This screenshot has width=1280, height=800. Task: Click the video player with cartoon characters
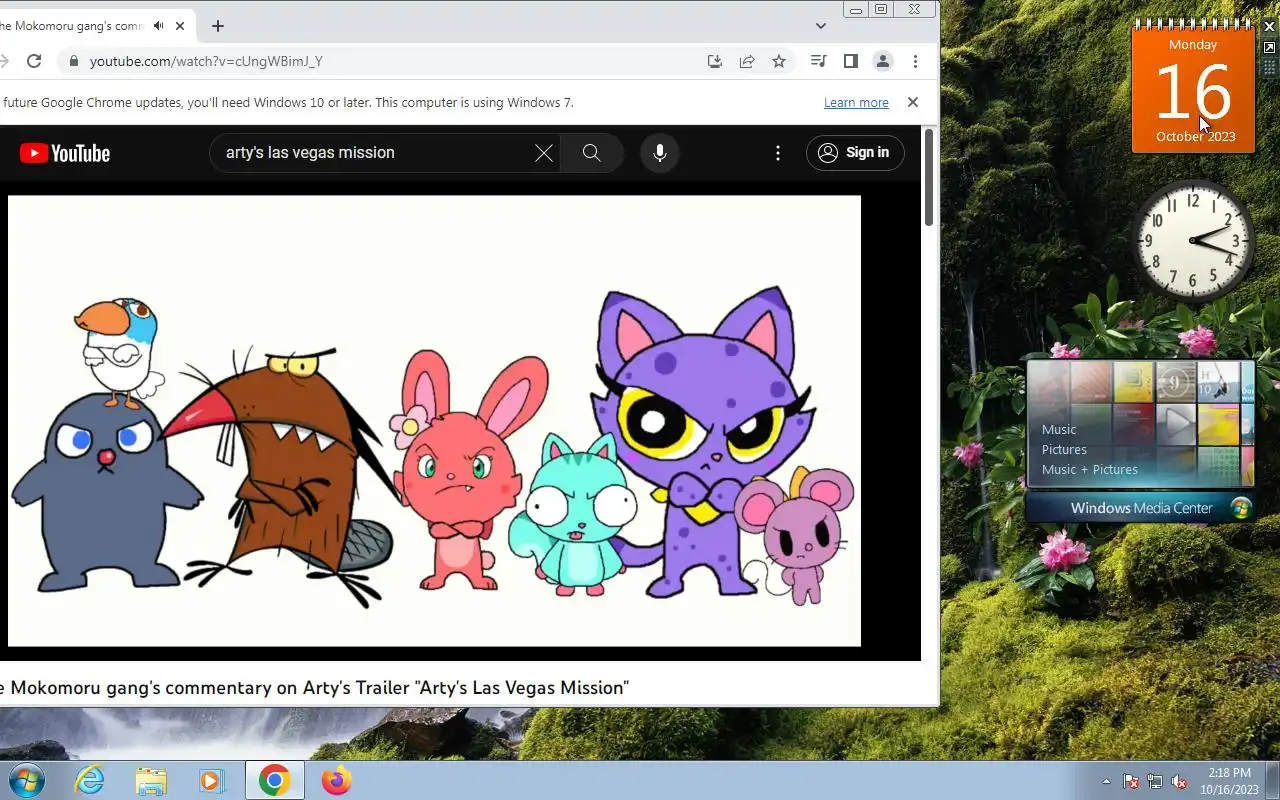(x=434, y=421)
